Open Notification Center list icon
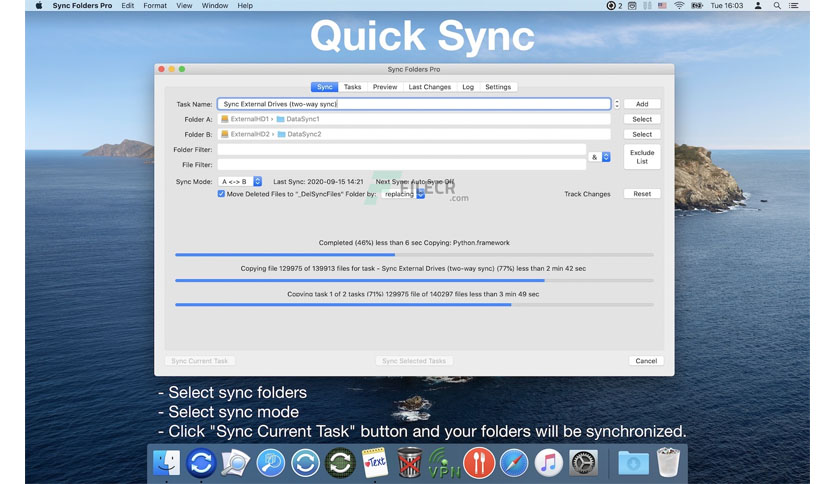 pos(794,5)
